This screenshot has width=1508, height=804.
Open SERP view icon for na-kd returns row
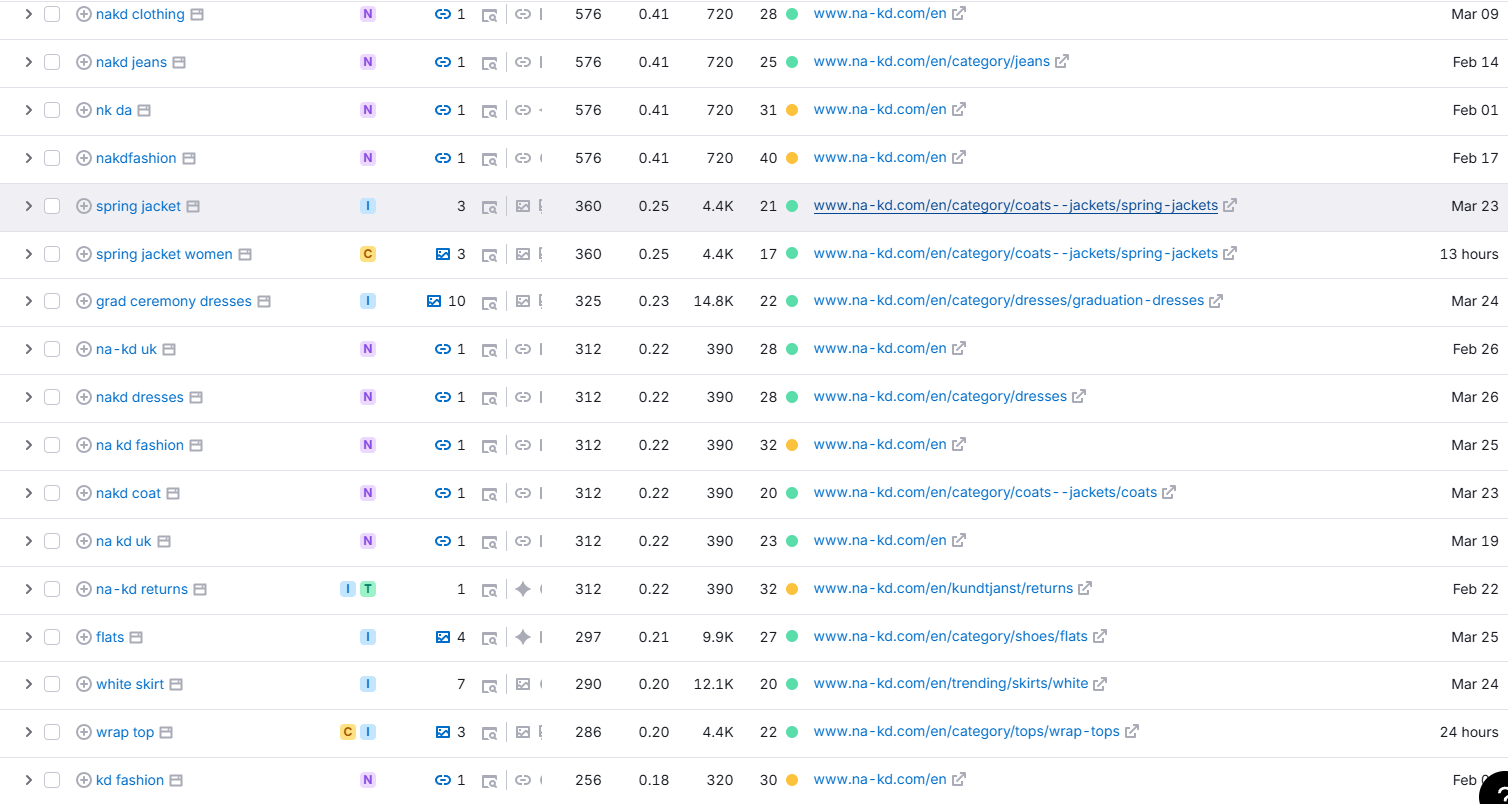[x=489, y=590]
